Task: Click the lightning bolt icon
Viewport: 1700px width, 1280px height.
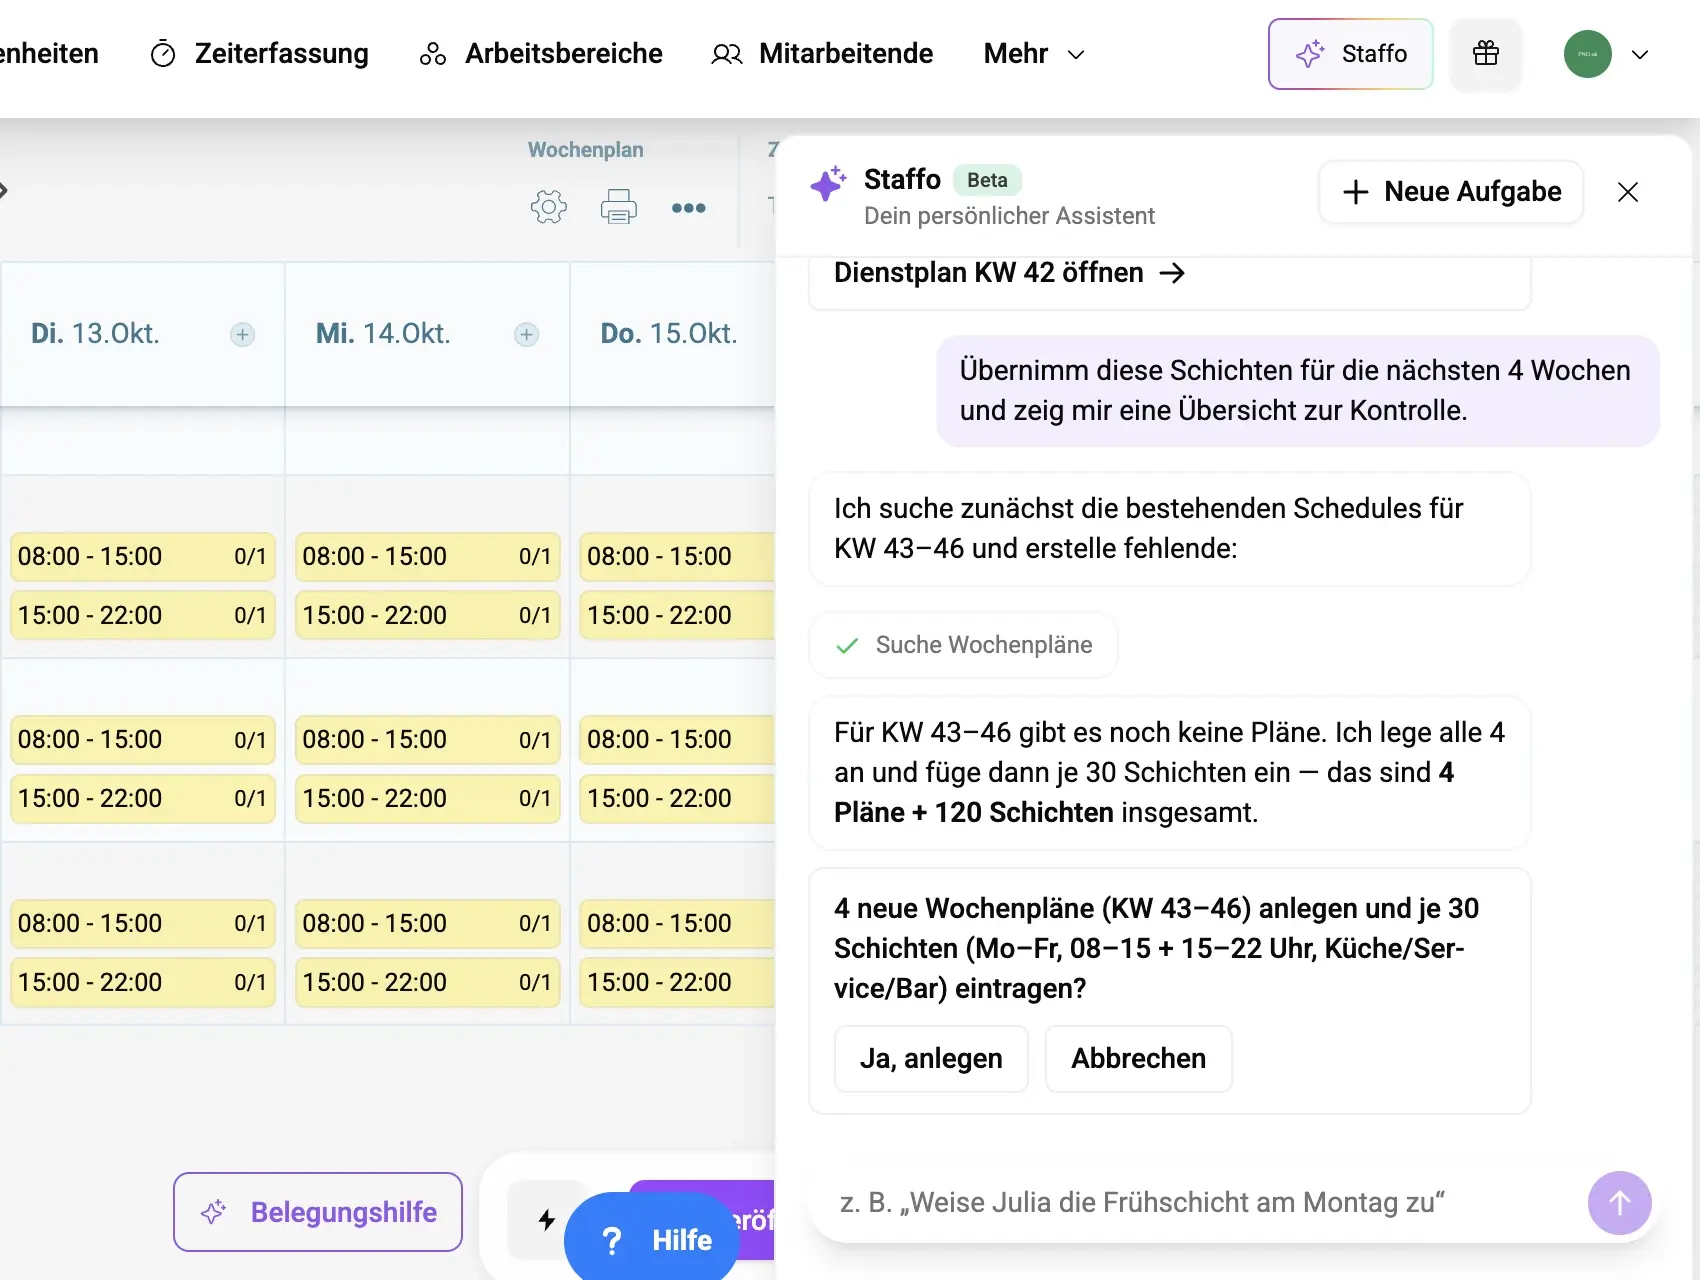Action: [546, 1219]
